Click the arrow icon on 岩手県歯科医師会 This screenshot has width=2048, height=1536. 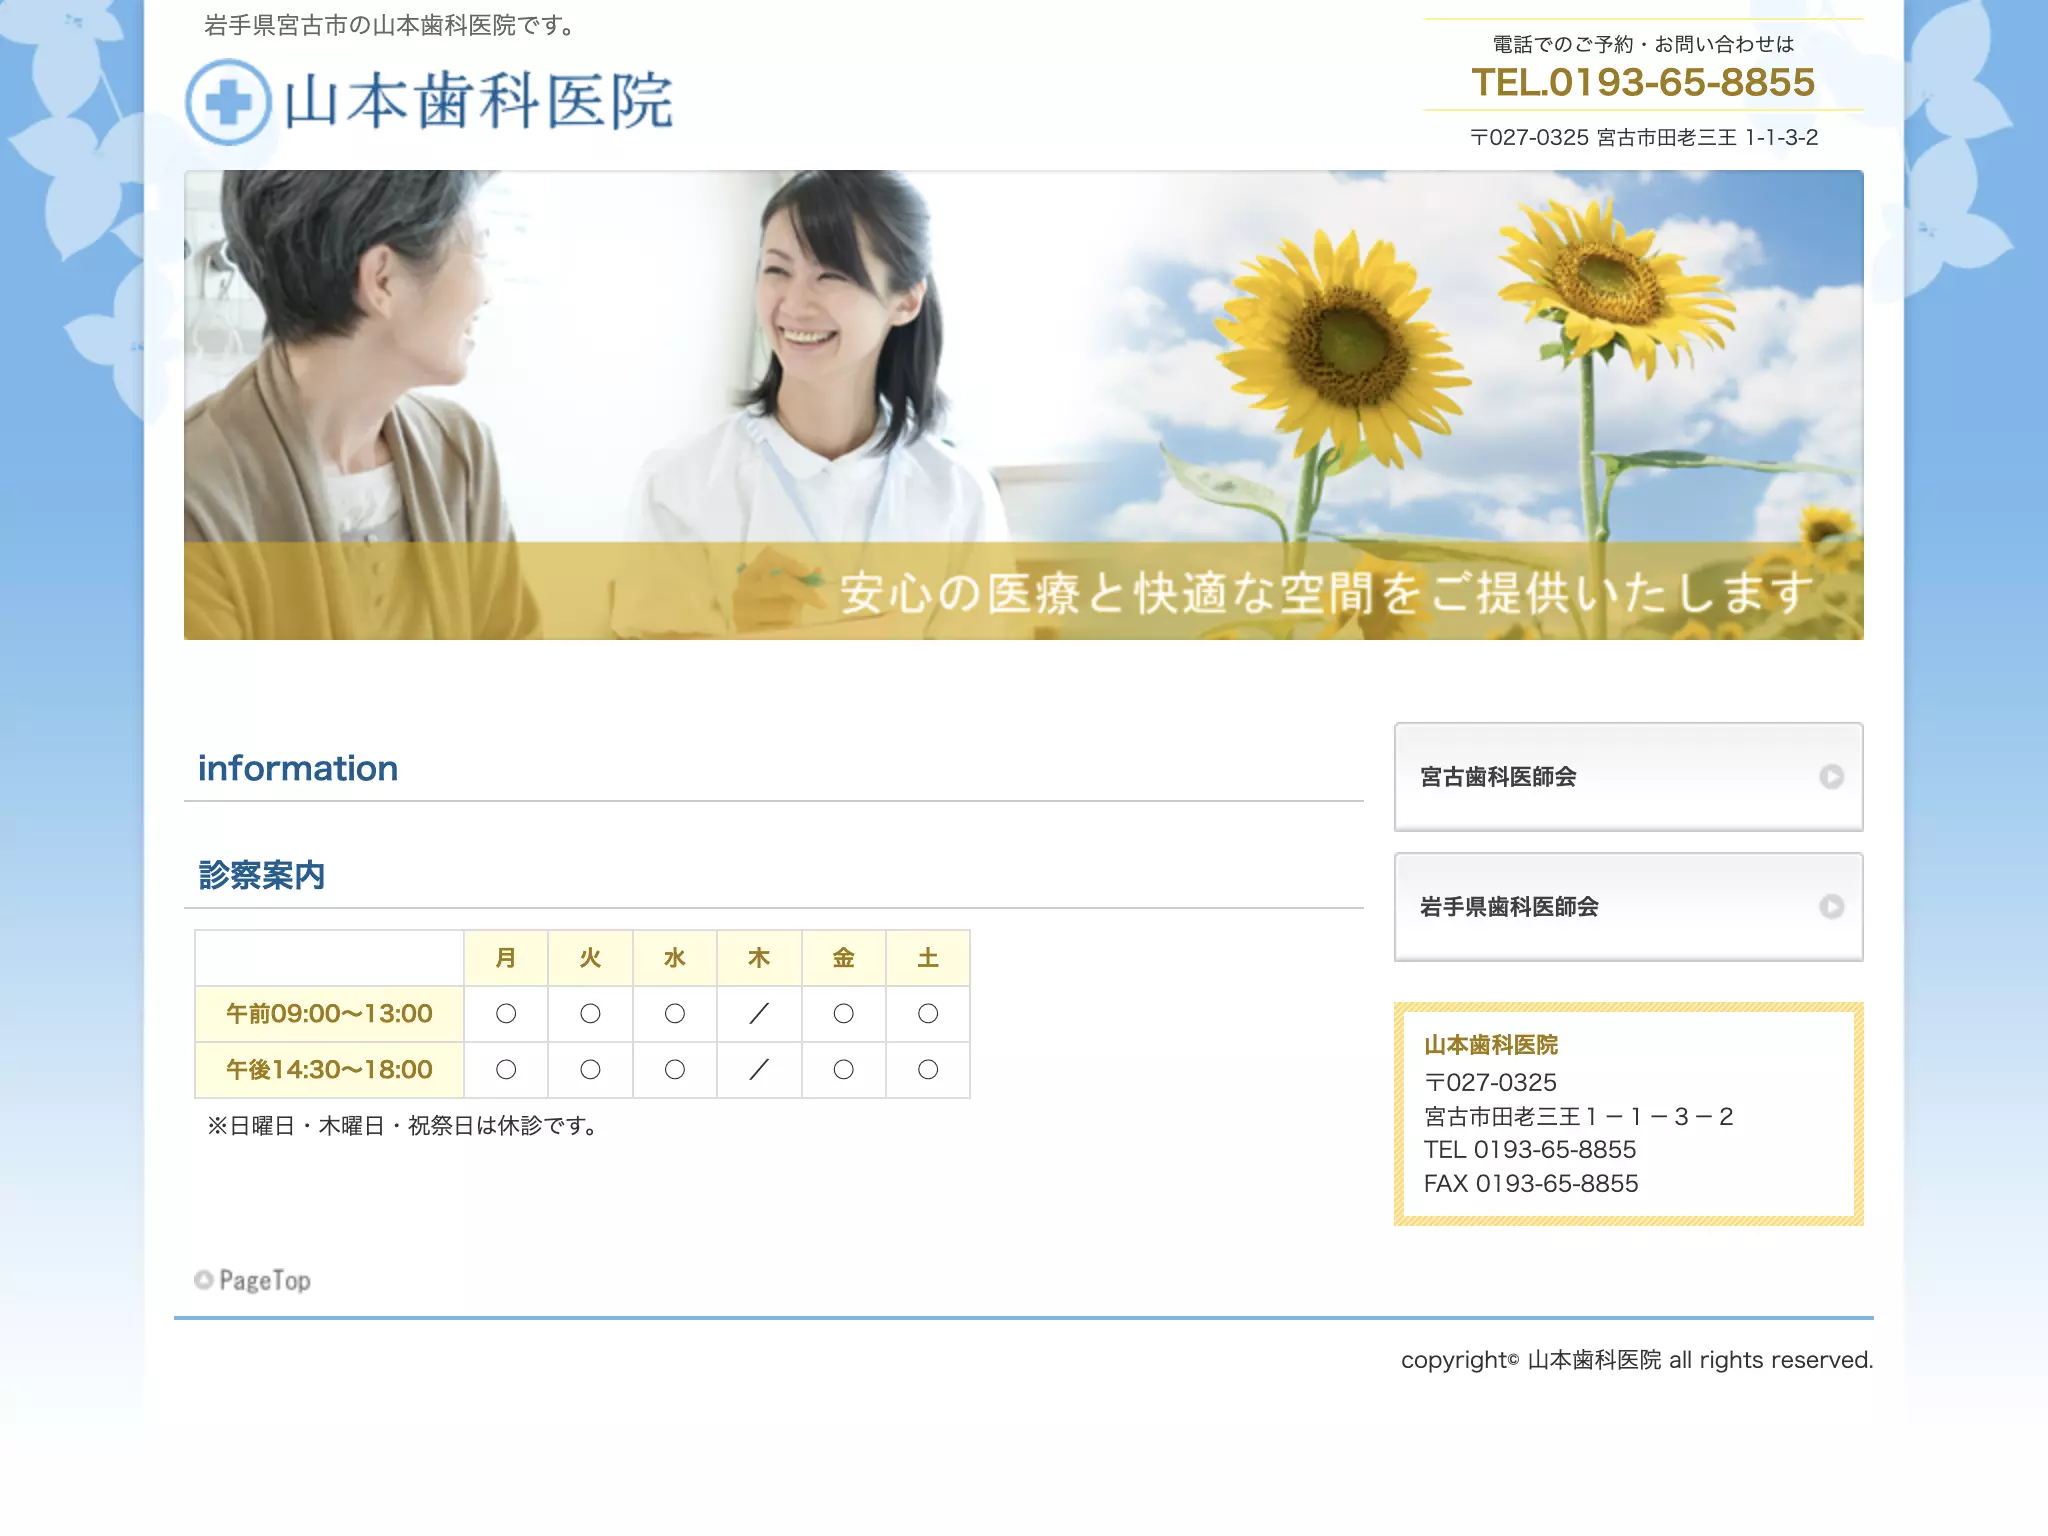[1831, 907]
